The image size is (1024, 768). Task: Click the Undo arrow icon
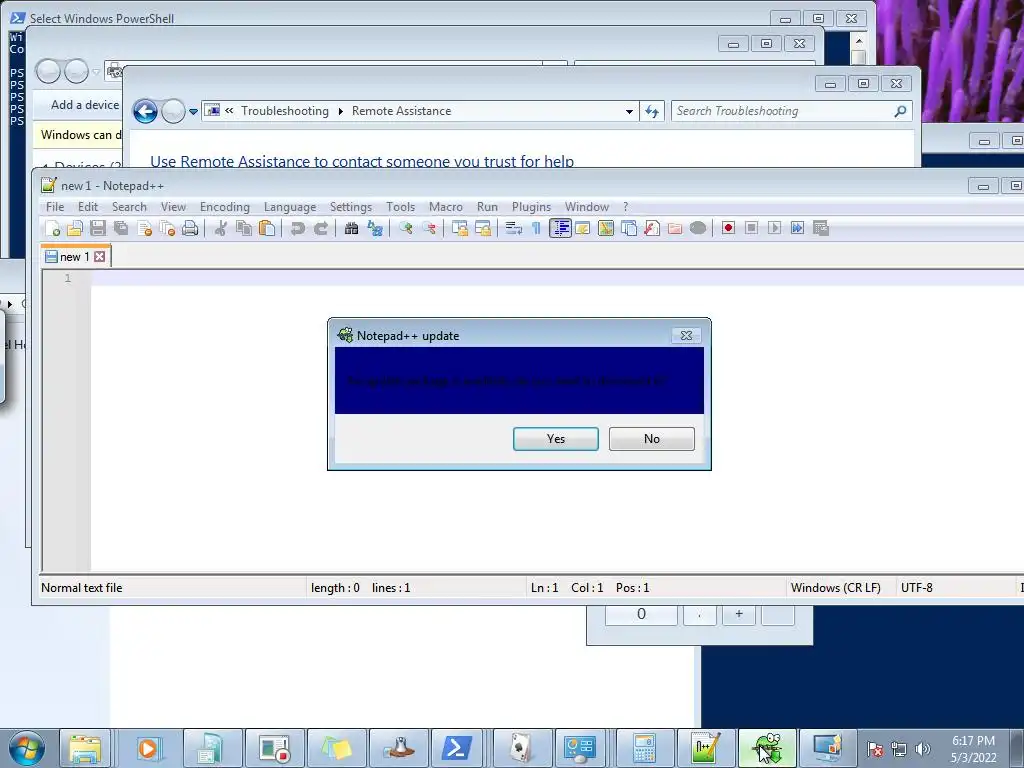pyautogui.click(x=297, y=228)
